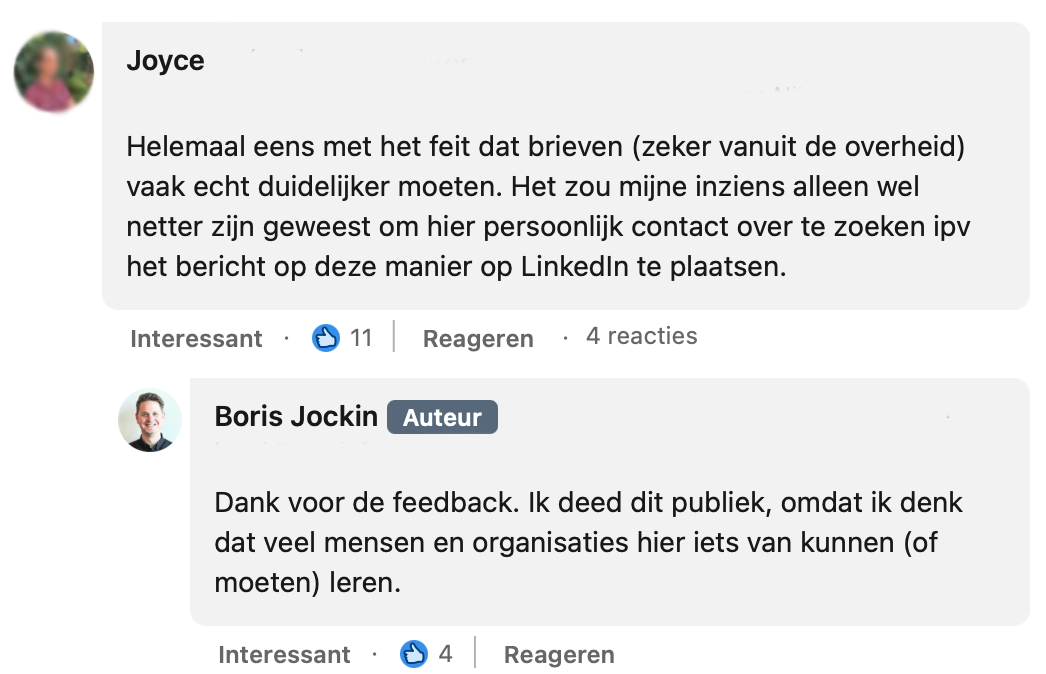
Task: Click the Auteur badge
Action: pyautogui.click(x=442, y=418)
